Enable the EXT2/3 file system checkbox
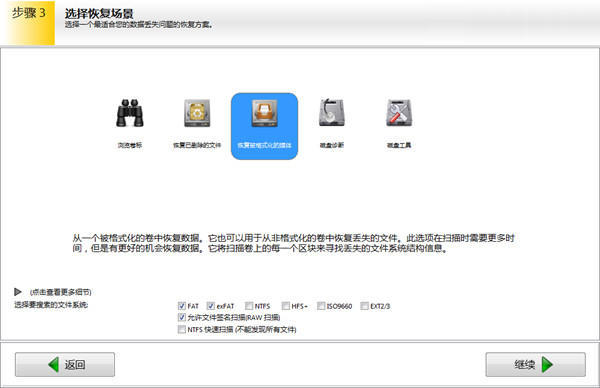Viewport: 600px width, 388px height. 364,306
